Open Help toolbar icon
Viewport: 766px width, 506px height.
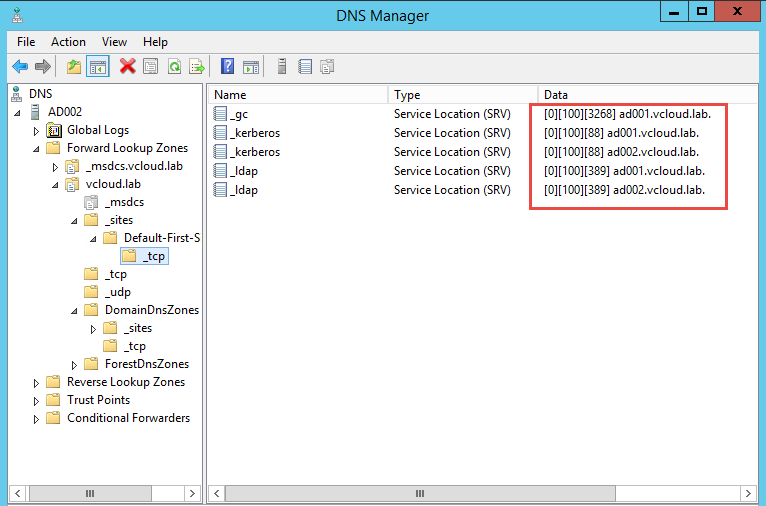pos(227,66)
